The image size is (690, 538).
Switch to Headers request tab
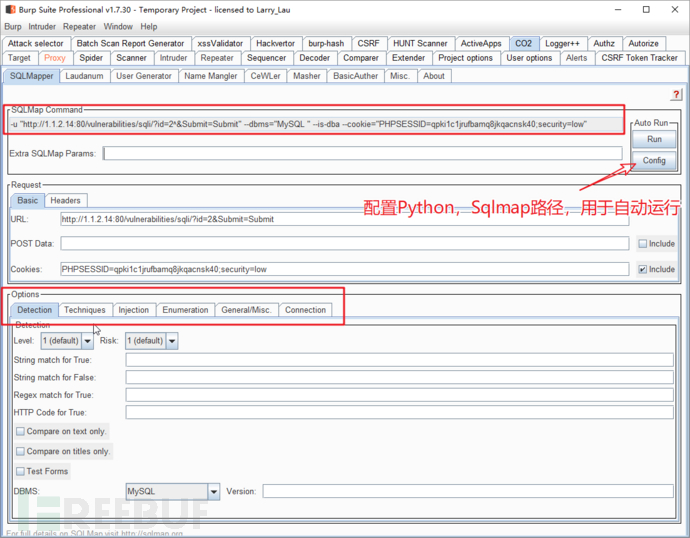tap(65, 201)
